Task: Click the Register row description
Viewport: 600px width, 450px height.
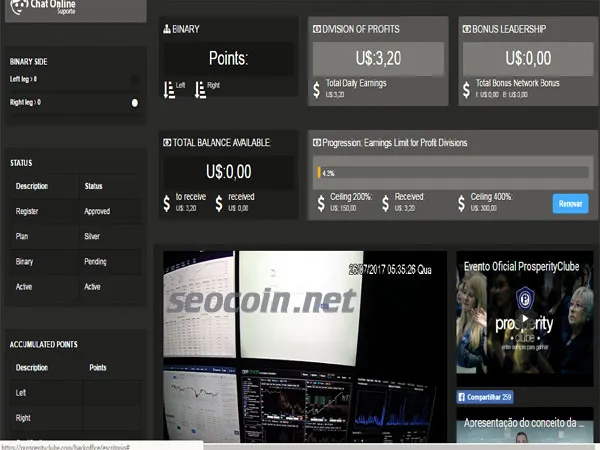Action: [27, 211]
